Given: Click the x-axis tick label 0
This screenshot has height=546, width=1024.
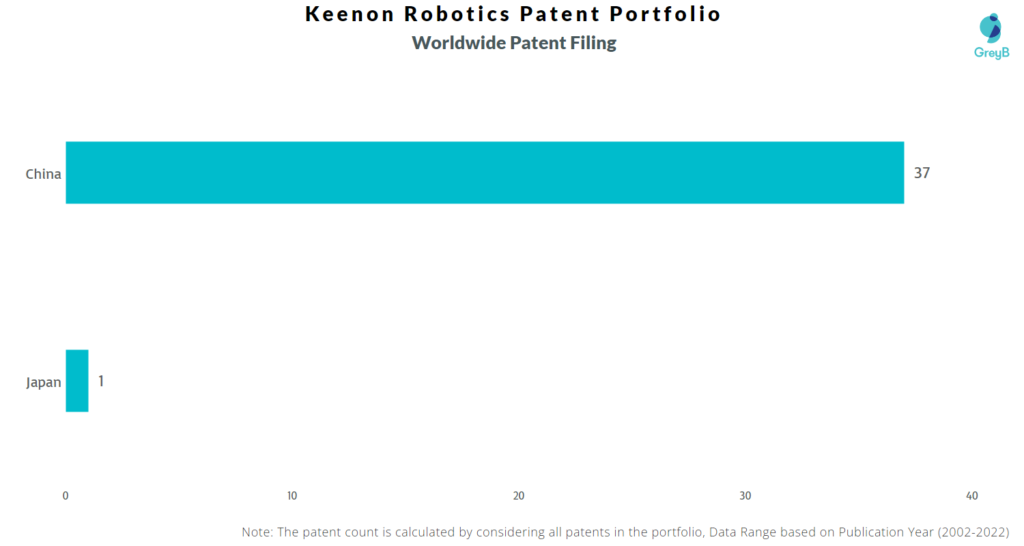Looking at the screenshot, I should click(x=65, y=496).
